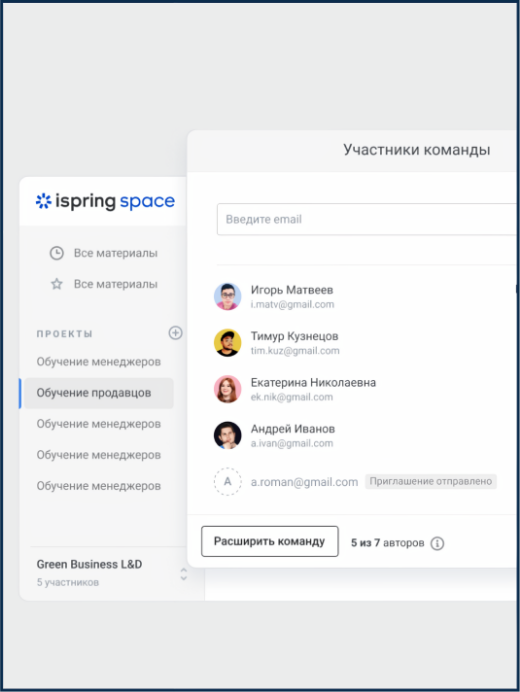Focus the Введите email input field
520x692 pixels.
pos(366,219)
